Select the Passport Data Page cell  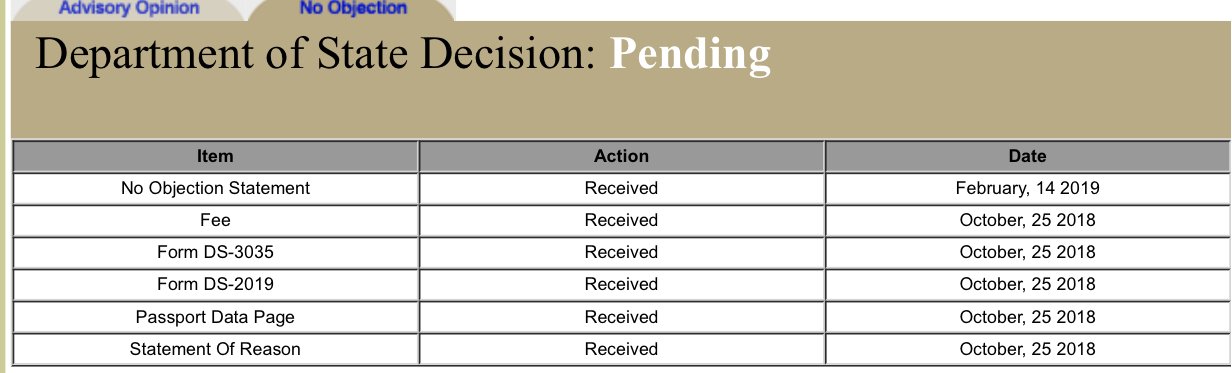point(215,317)
